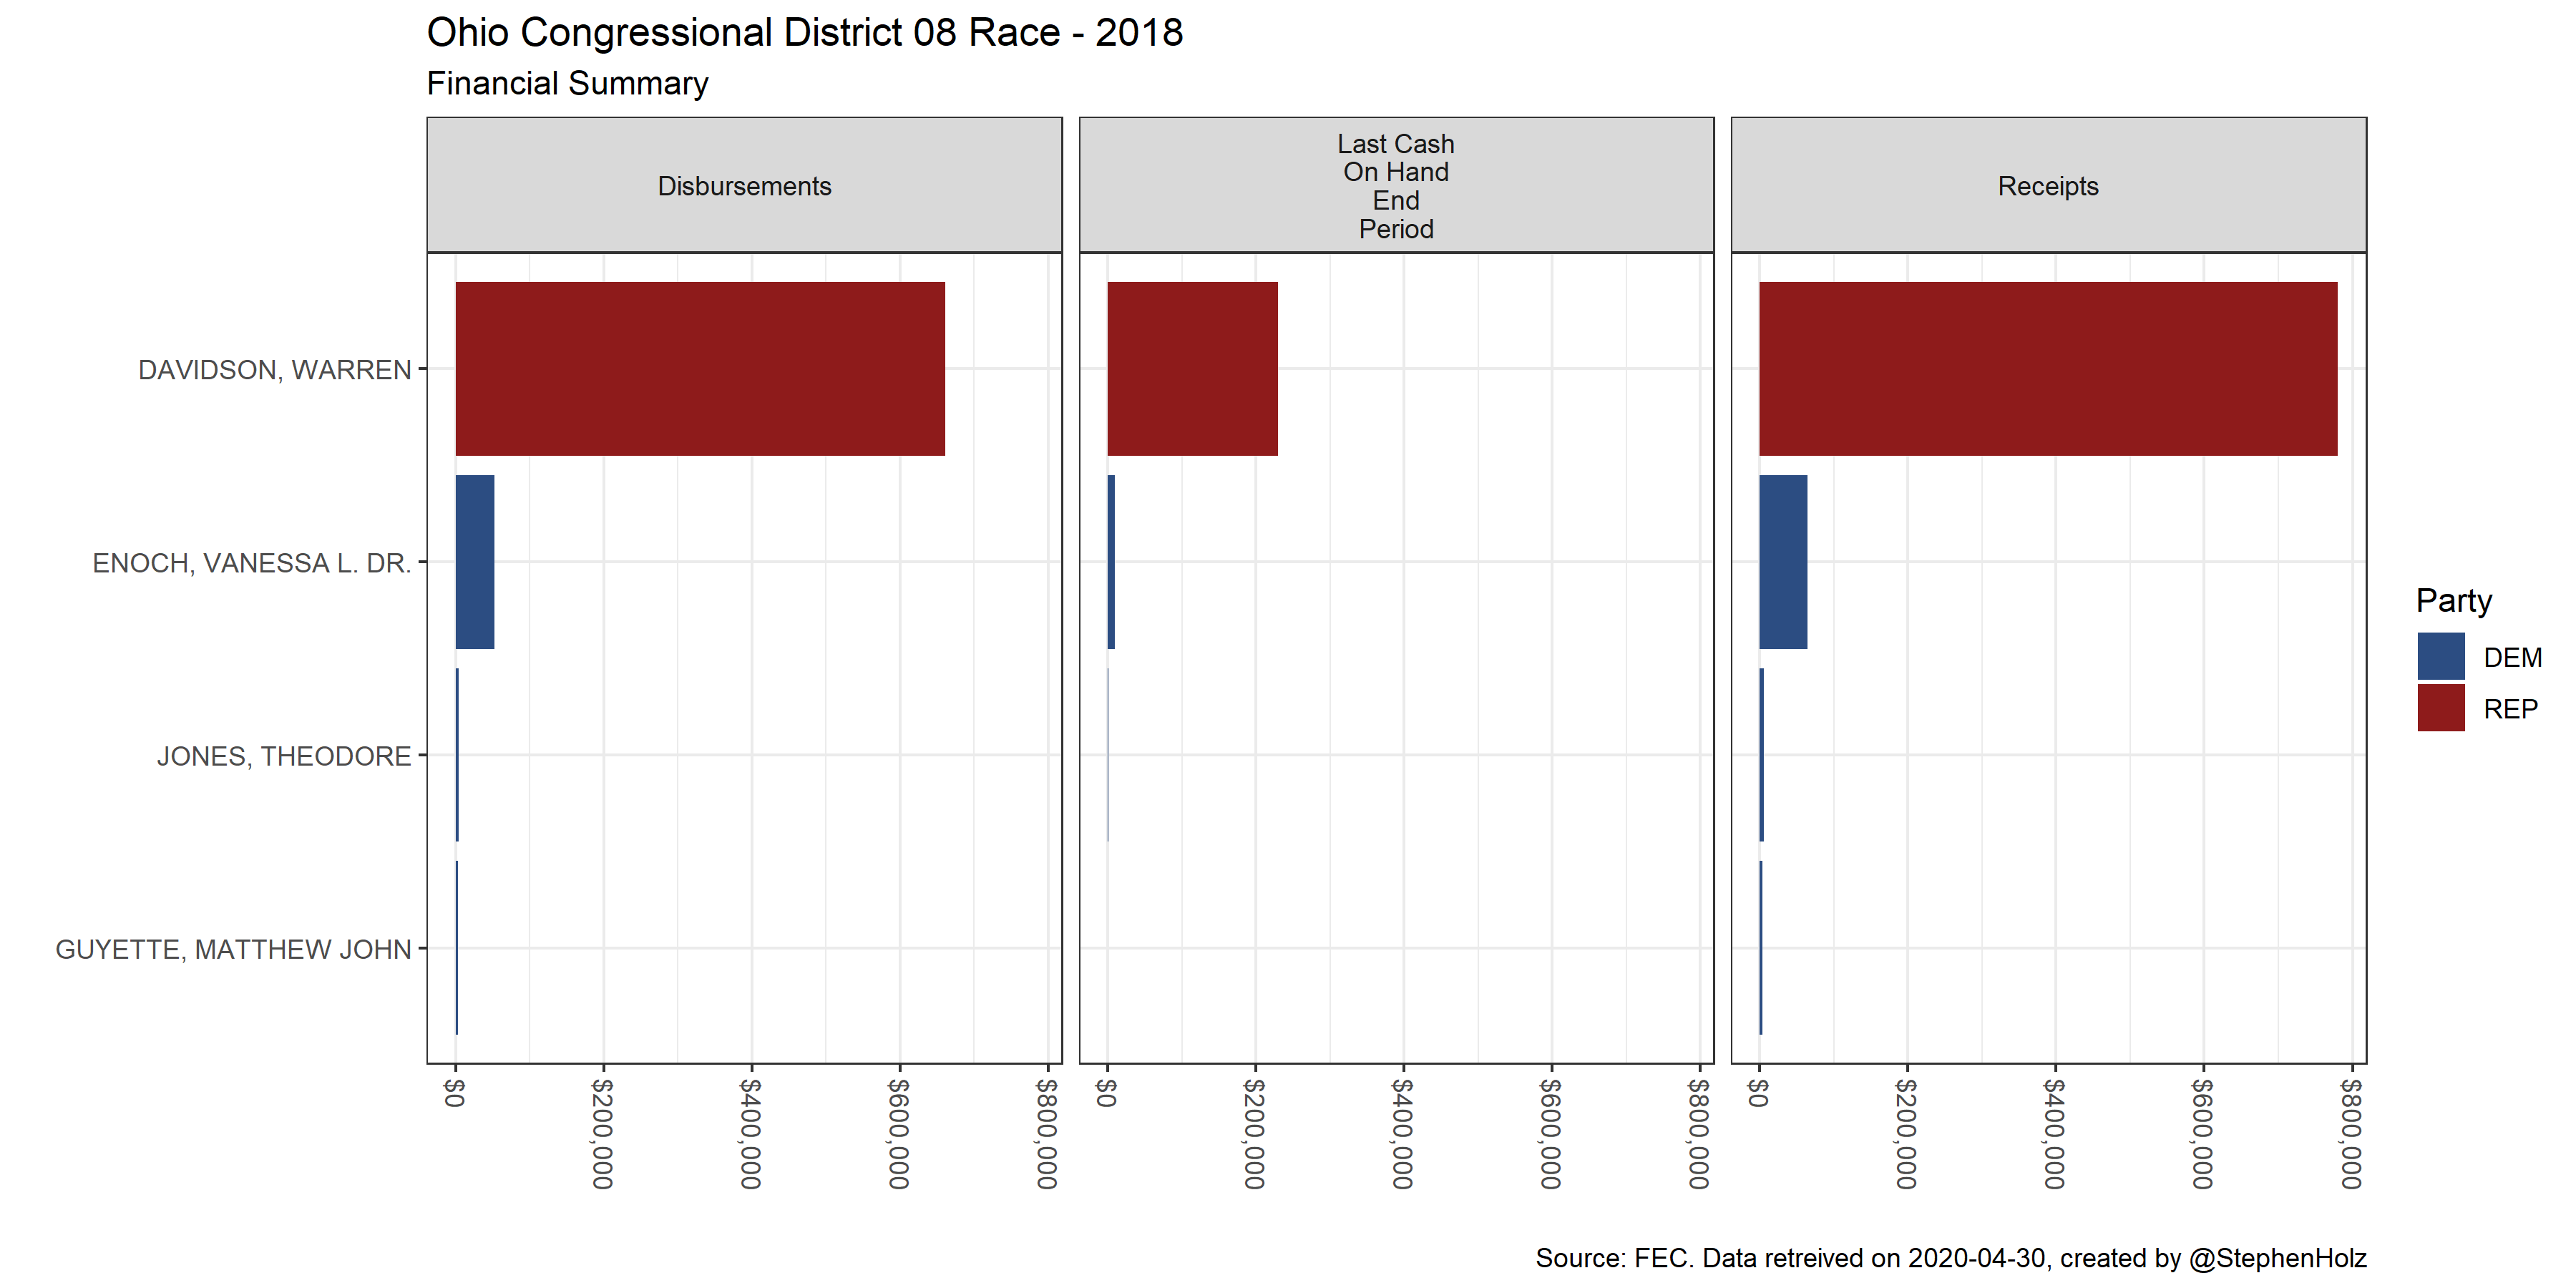Click Davidson's red Receipts bar
The width and height of the screenshot is (2576, 1288).
(2048, 369)
